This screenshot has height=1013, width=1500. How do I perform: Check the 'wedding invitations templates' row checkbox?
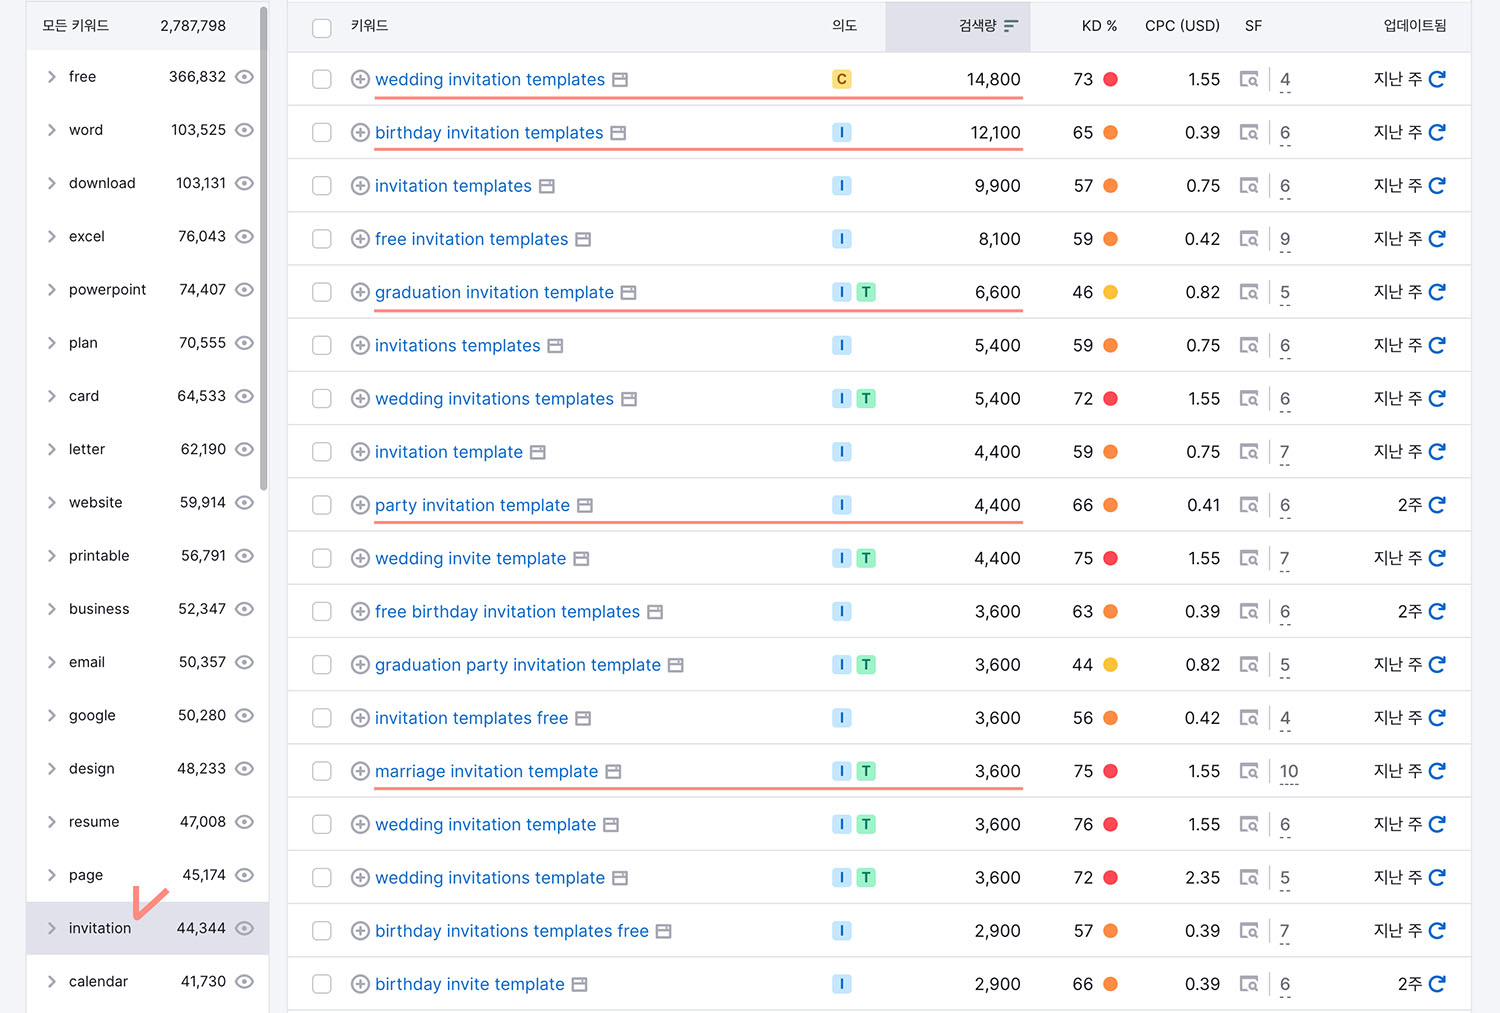(x=322, y=399)
